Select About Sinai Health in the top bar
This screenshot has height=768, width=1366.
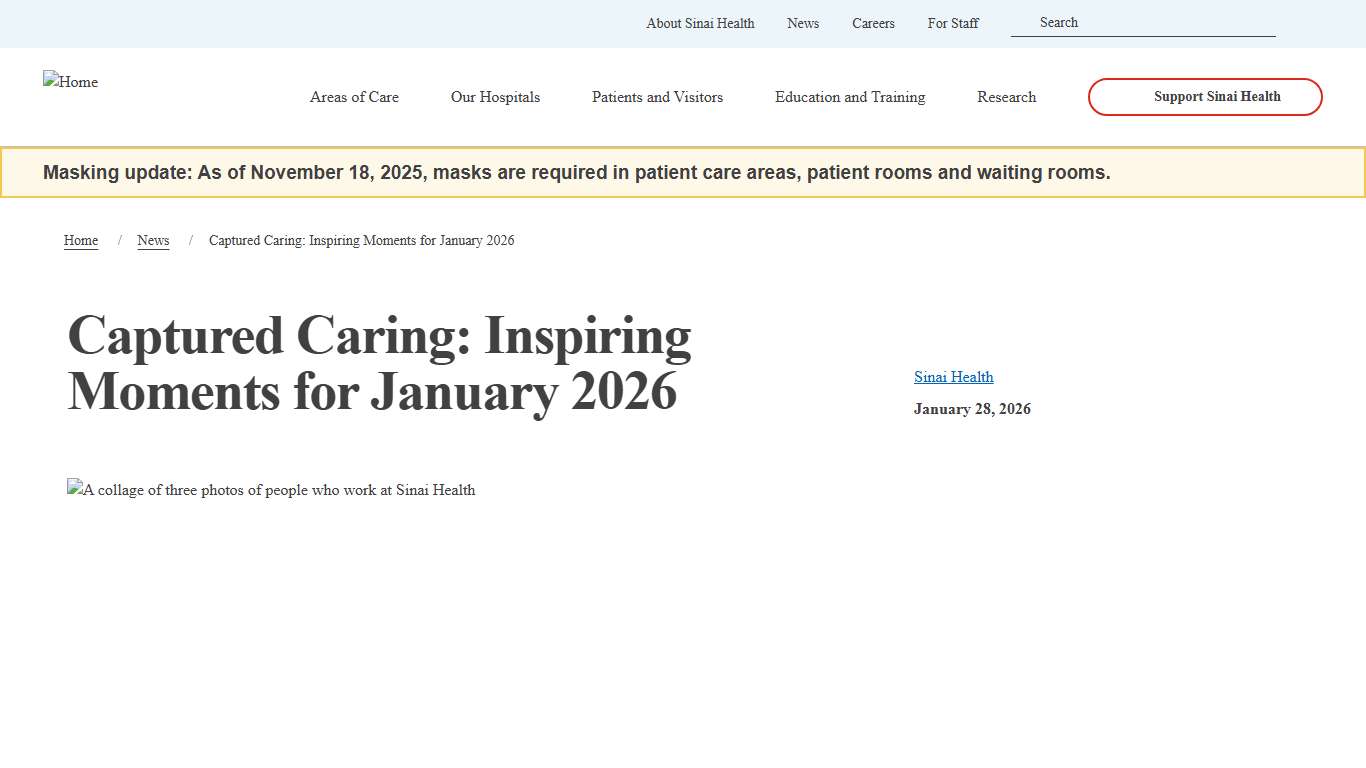pyautogui.click(x=700, y=23)
